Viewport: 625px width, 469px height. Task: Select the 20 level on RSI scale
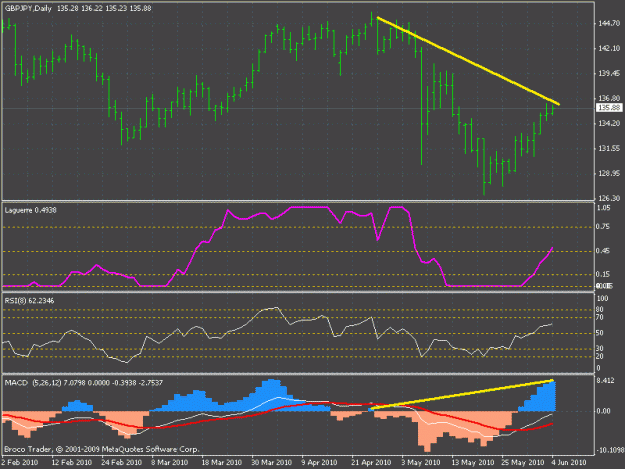[x=599, y=357]
